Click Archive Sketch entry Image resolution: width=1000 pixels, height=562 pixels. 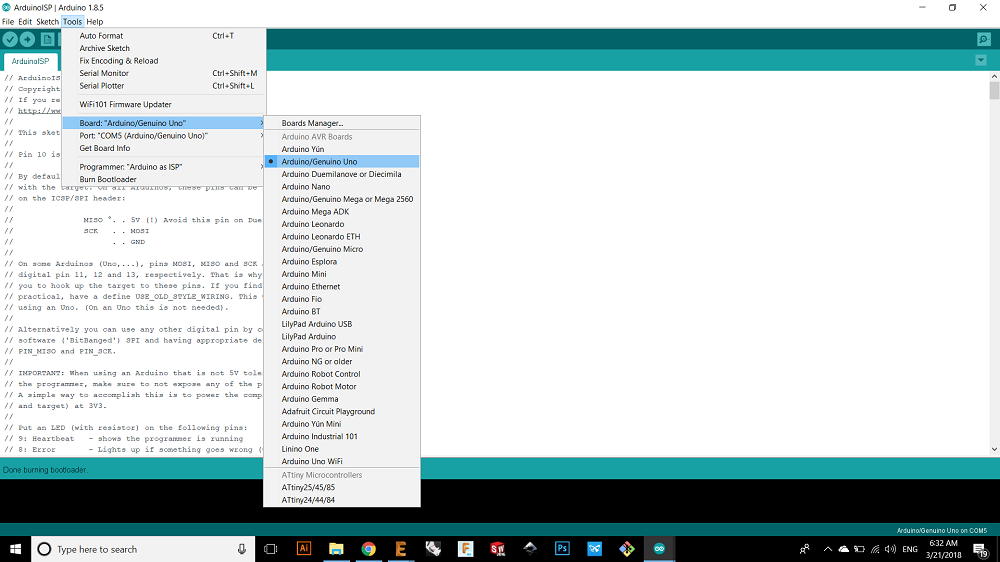coord(164,48)
